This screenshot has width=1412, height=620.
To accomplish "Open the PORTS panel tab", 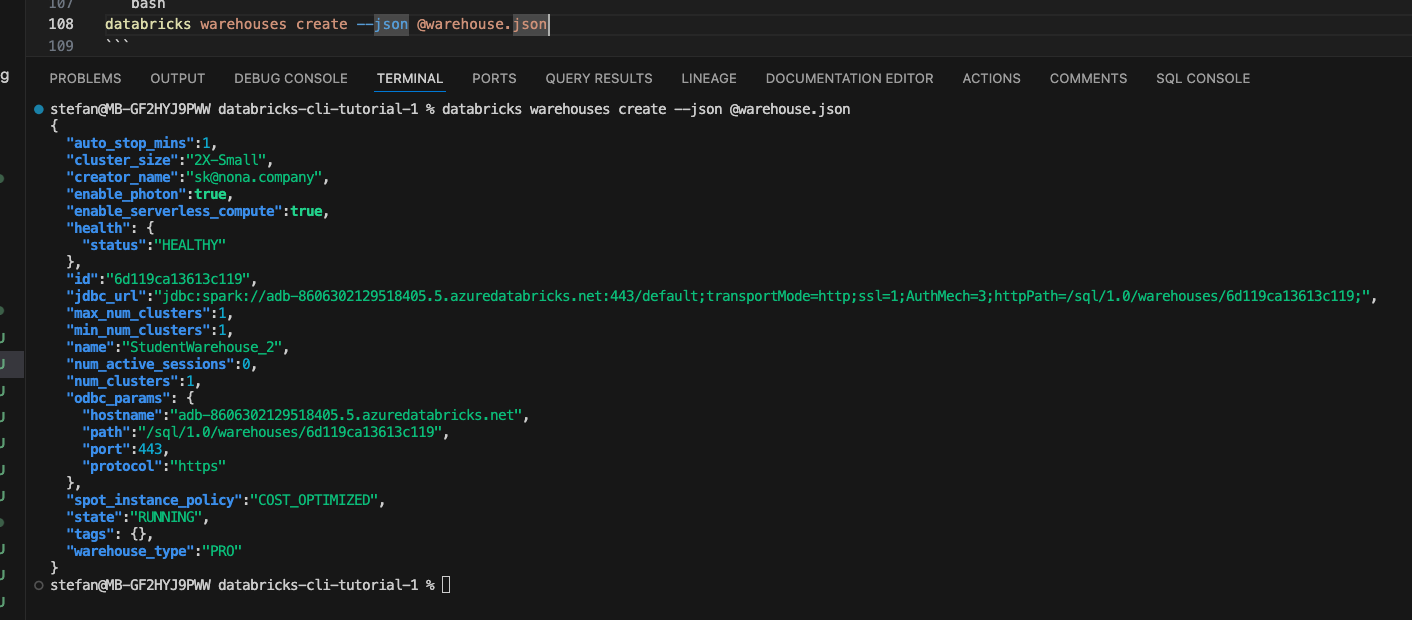I will [x=493, y=78].
